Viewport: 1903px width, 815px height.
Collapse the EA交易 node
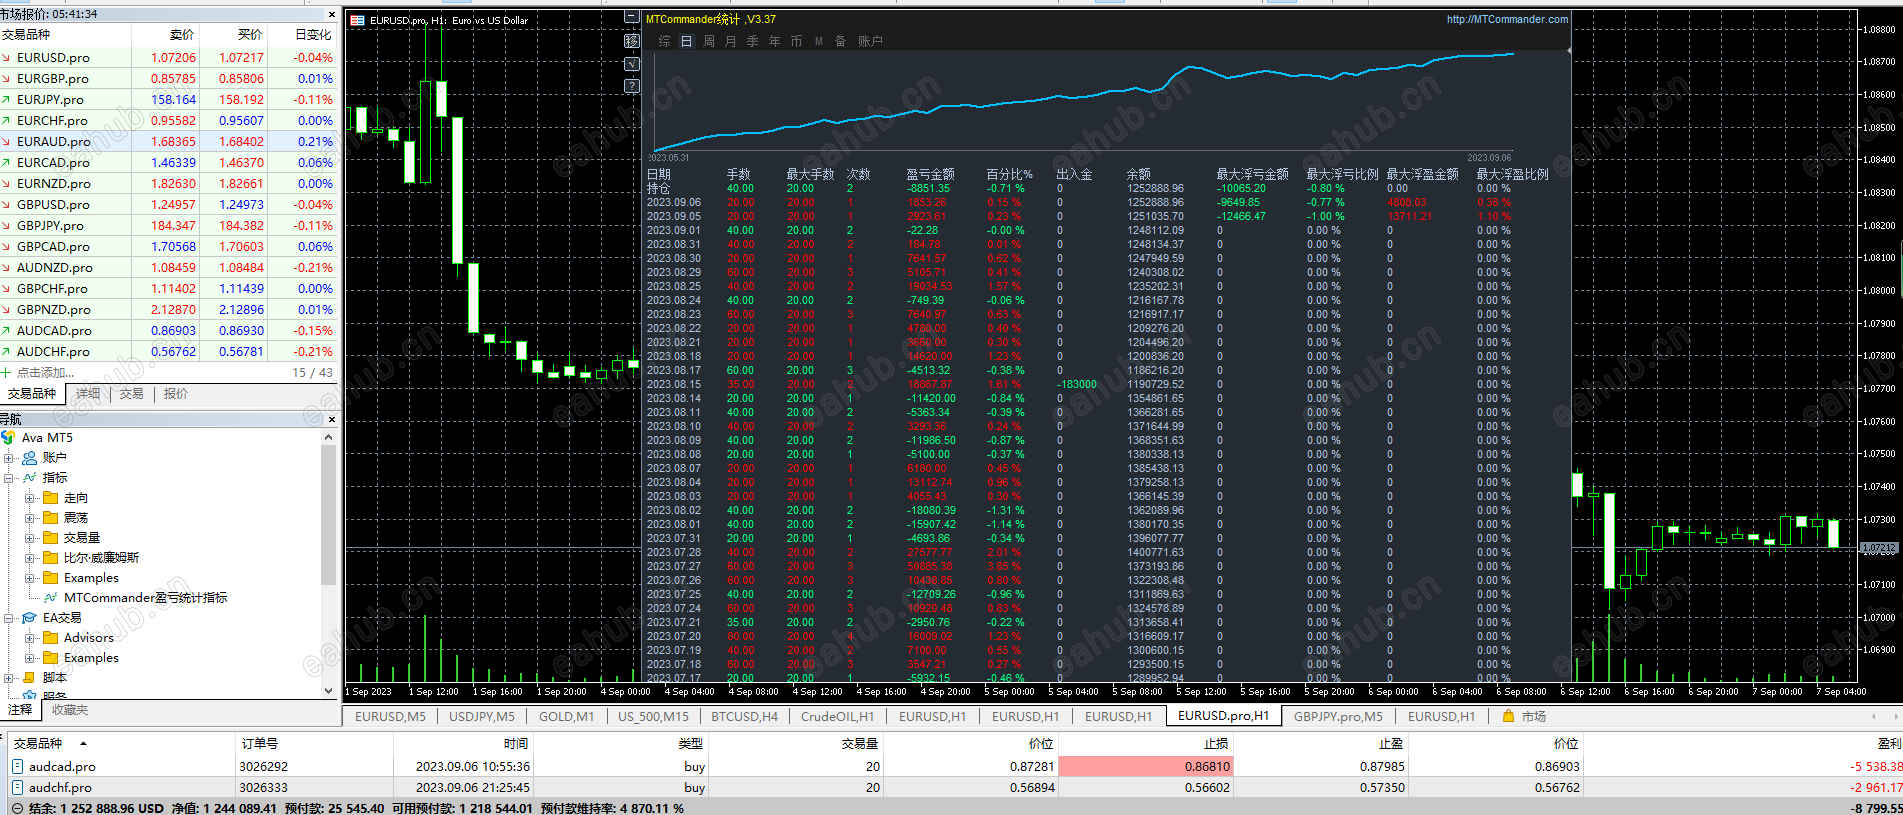pos(9,618)
